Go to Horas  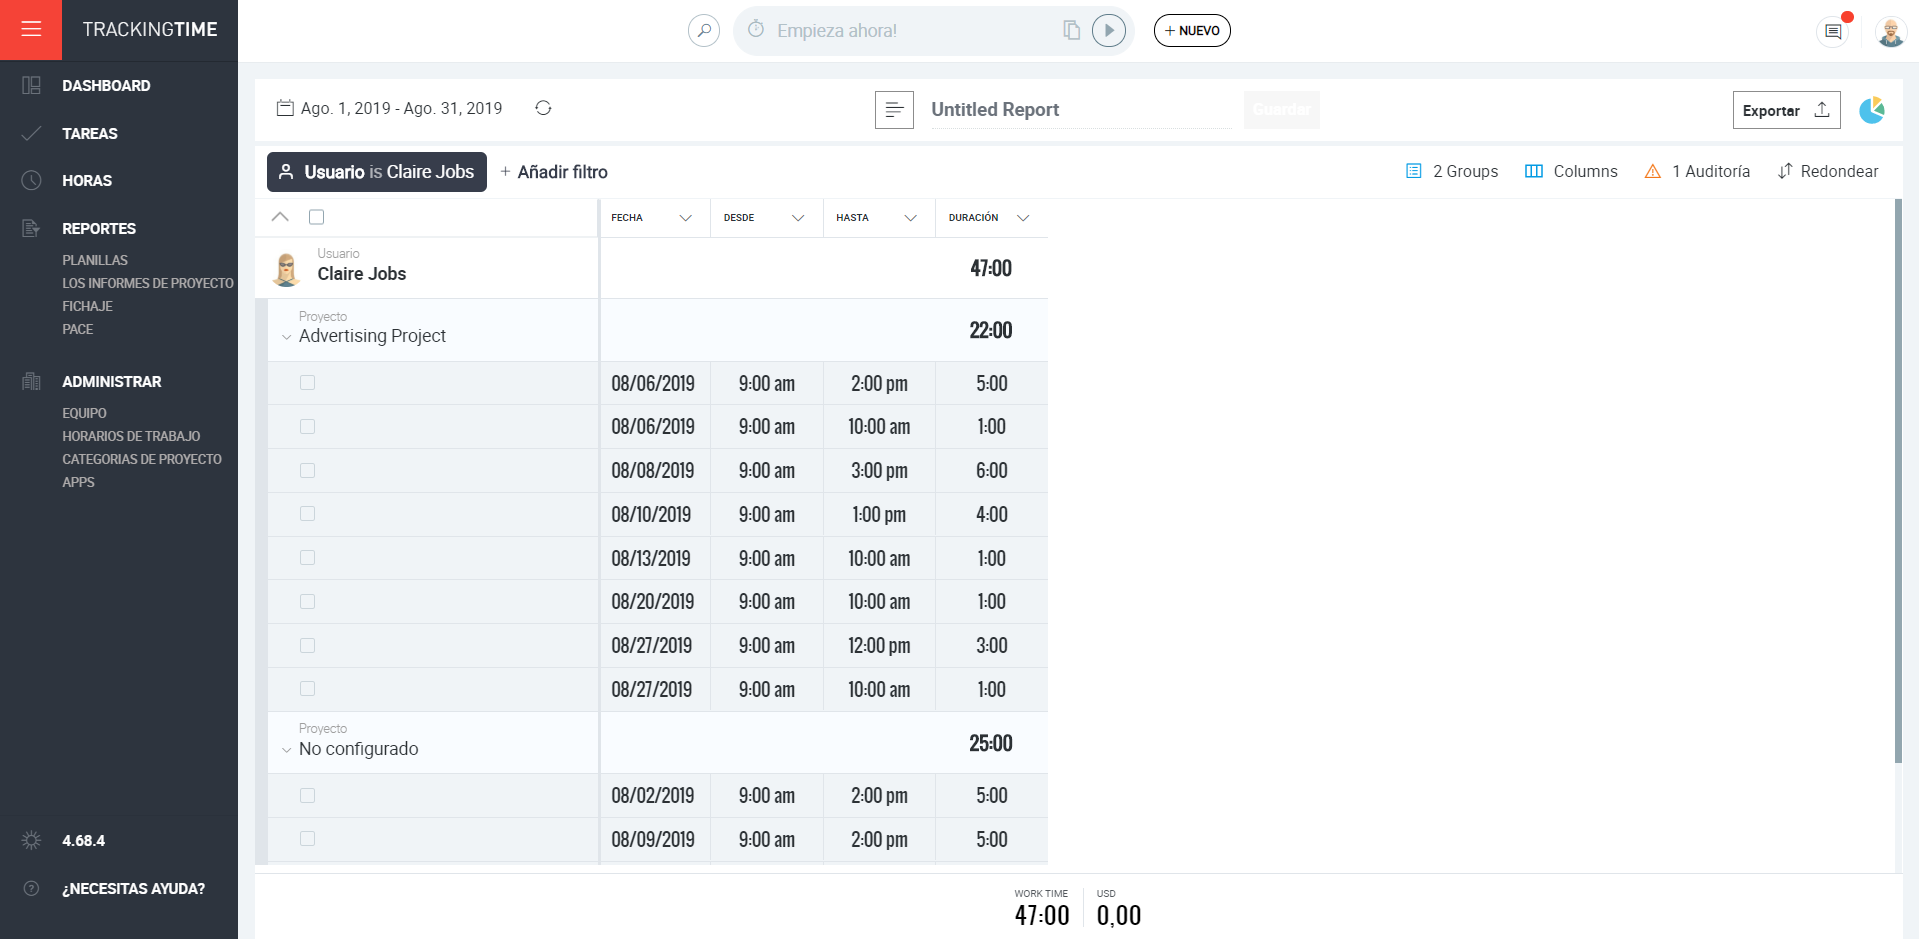87,180
